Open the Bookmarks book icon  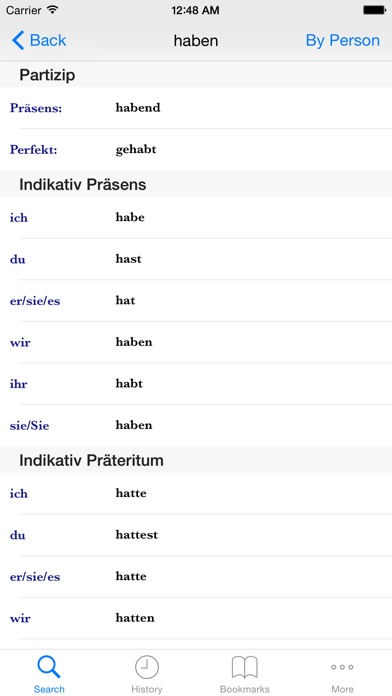pos(245,667)
